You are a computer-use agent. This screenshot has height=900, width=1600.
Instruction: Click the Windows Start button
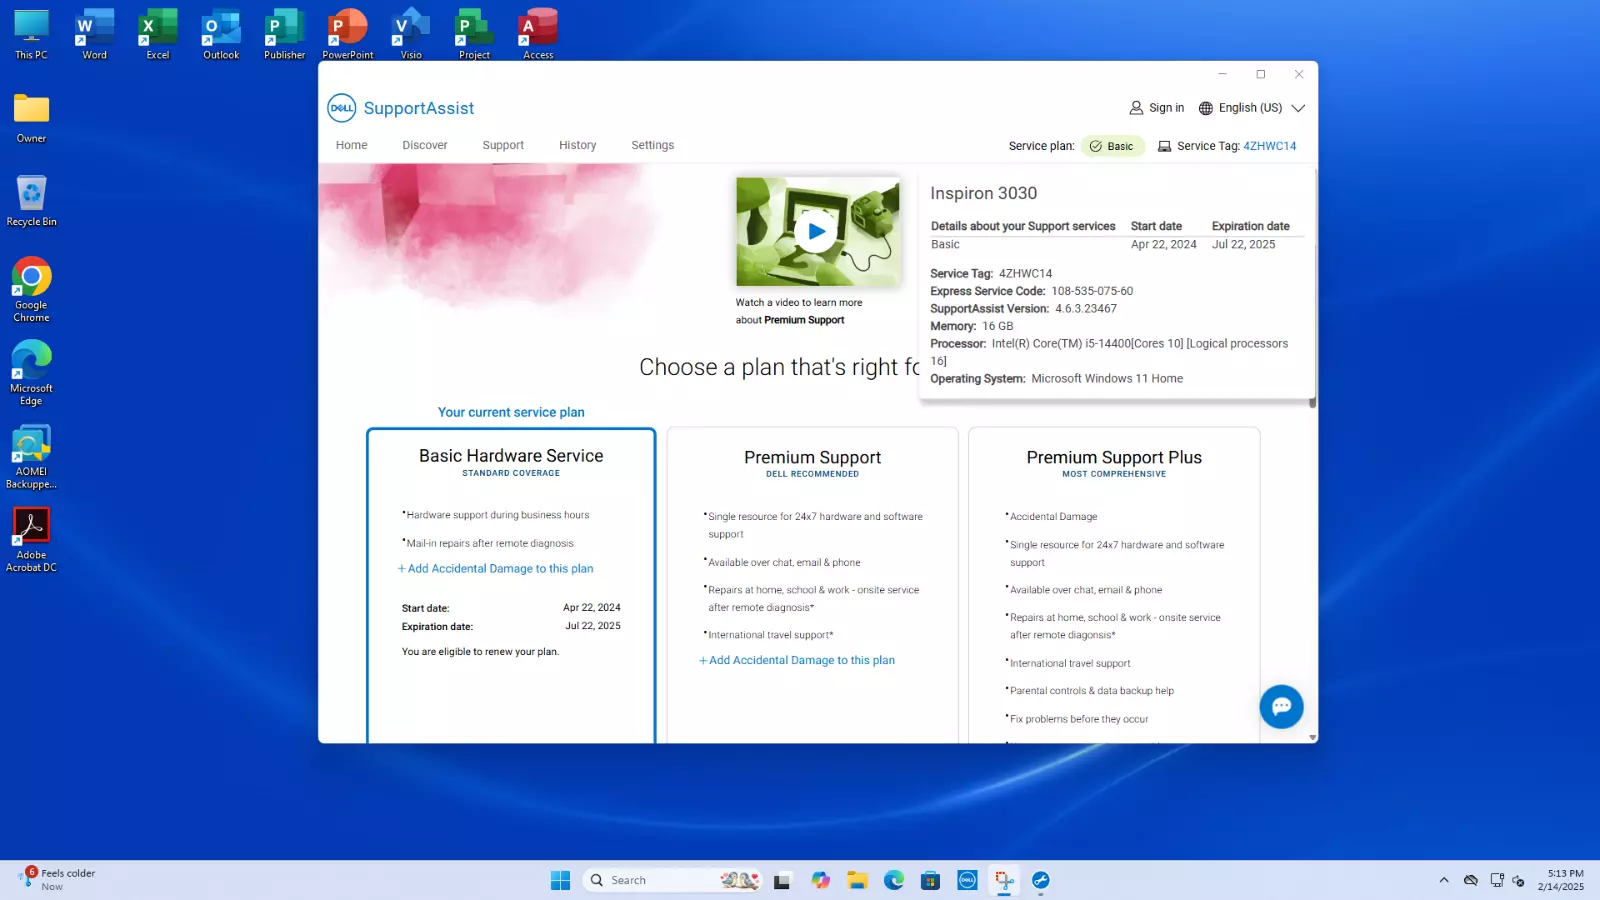(x=560, y=880)
